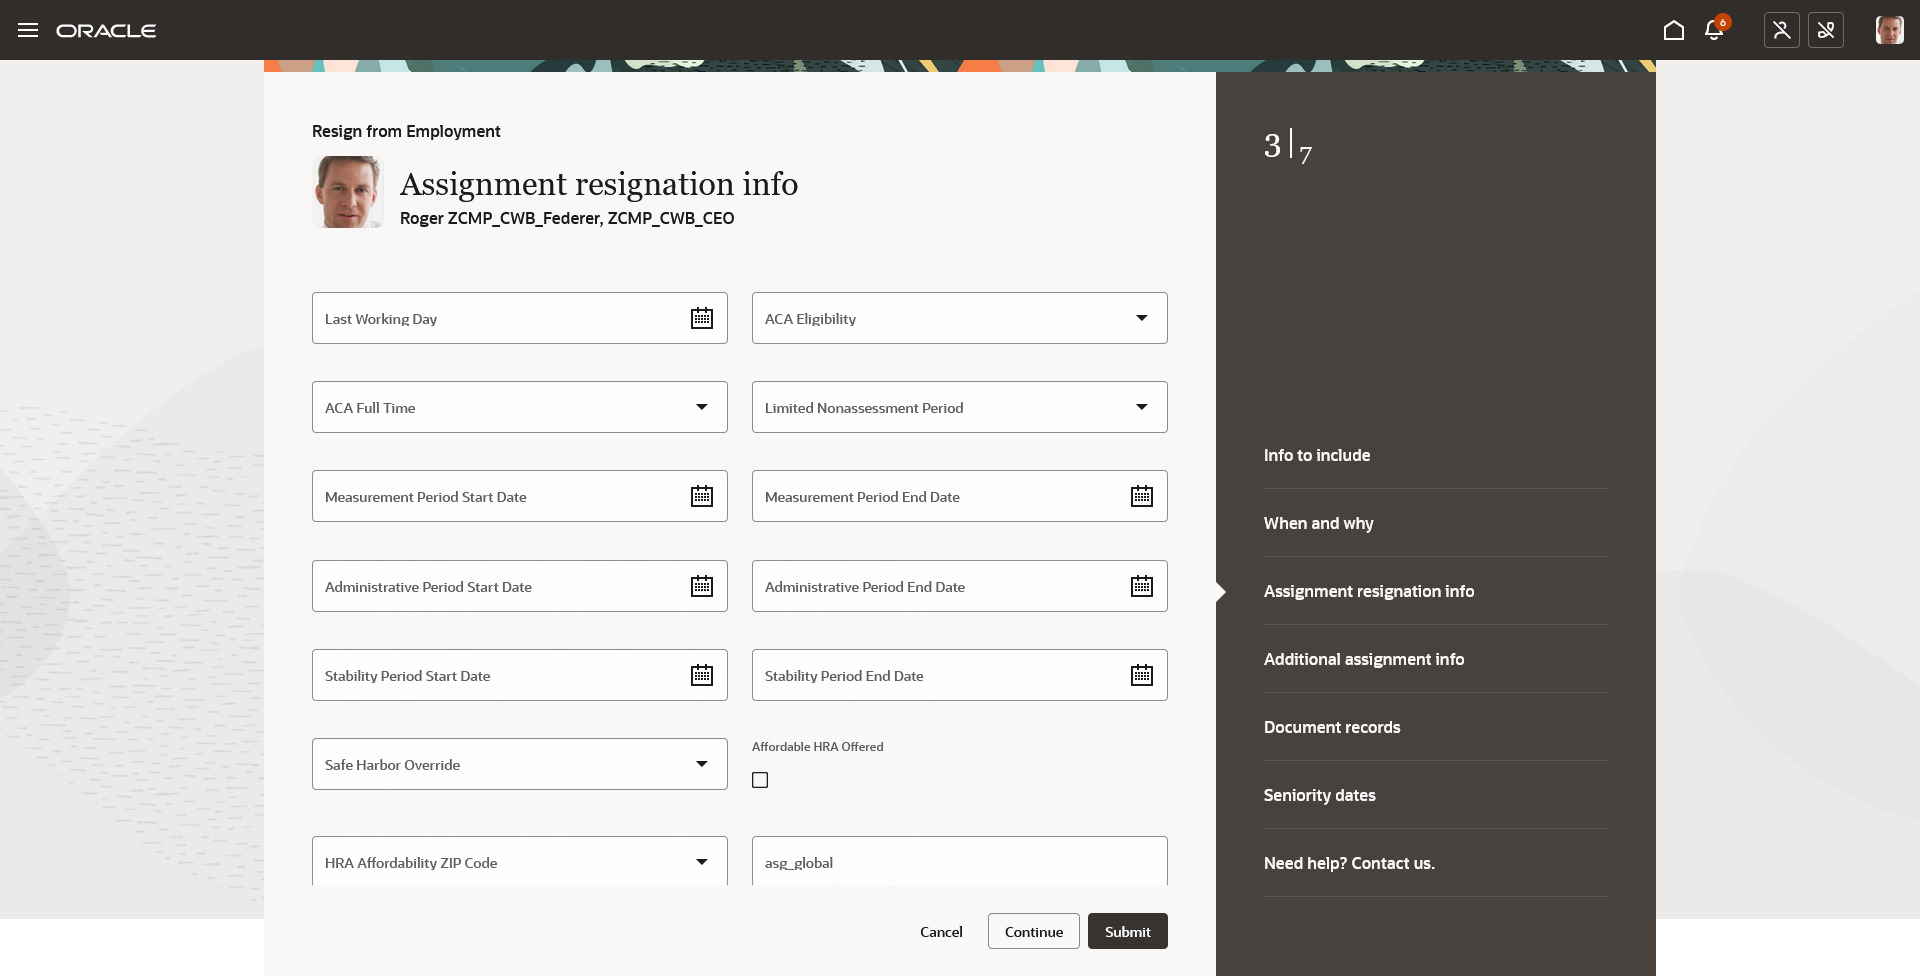Open Limited Nonassessment Period dropdown
This screenshot has height=976, width=1920.
(1141, 407)
